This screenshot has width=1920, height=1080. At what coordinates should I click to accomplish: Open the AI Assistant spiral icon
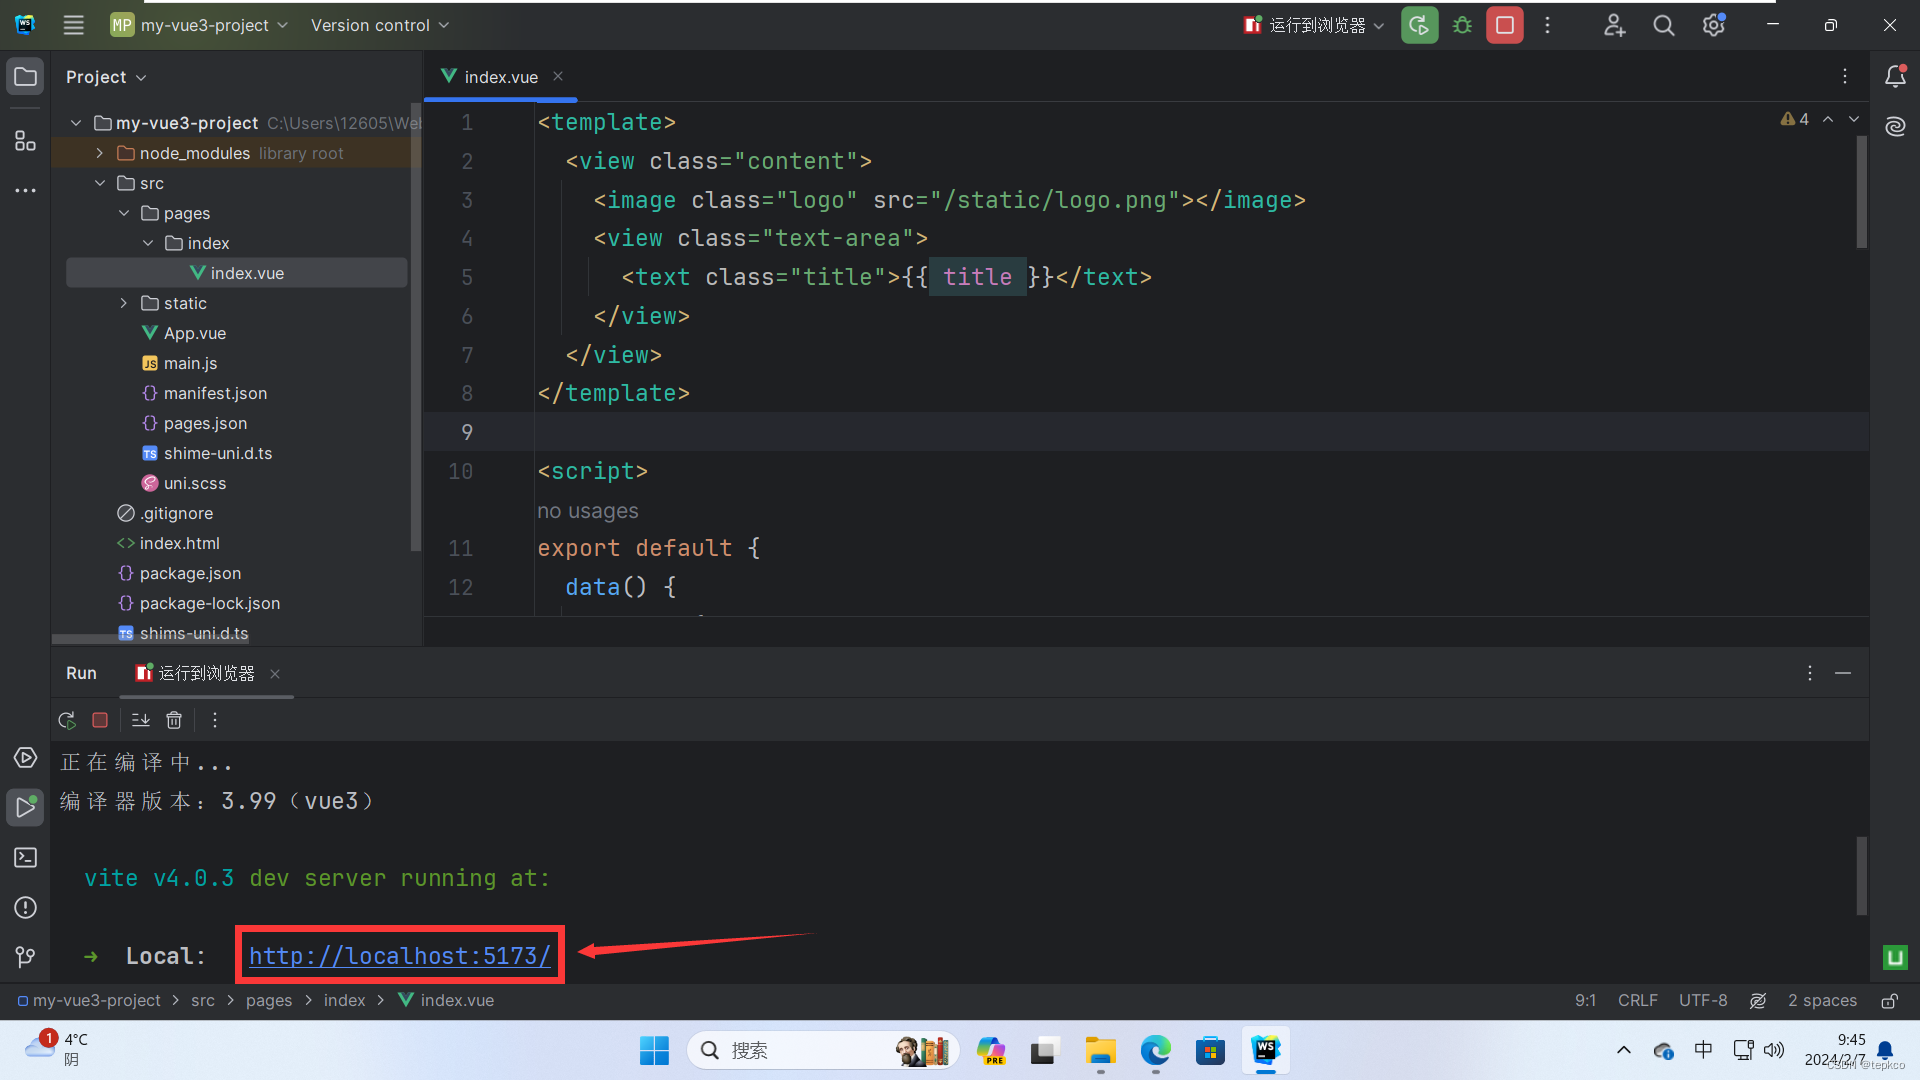1895,127
